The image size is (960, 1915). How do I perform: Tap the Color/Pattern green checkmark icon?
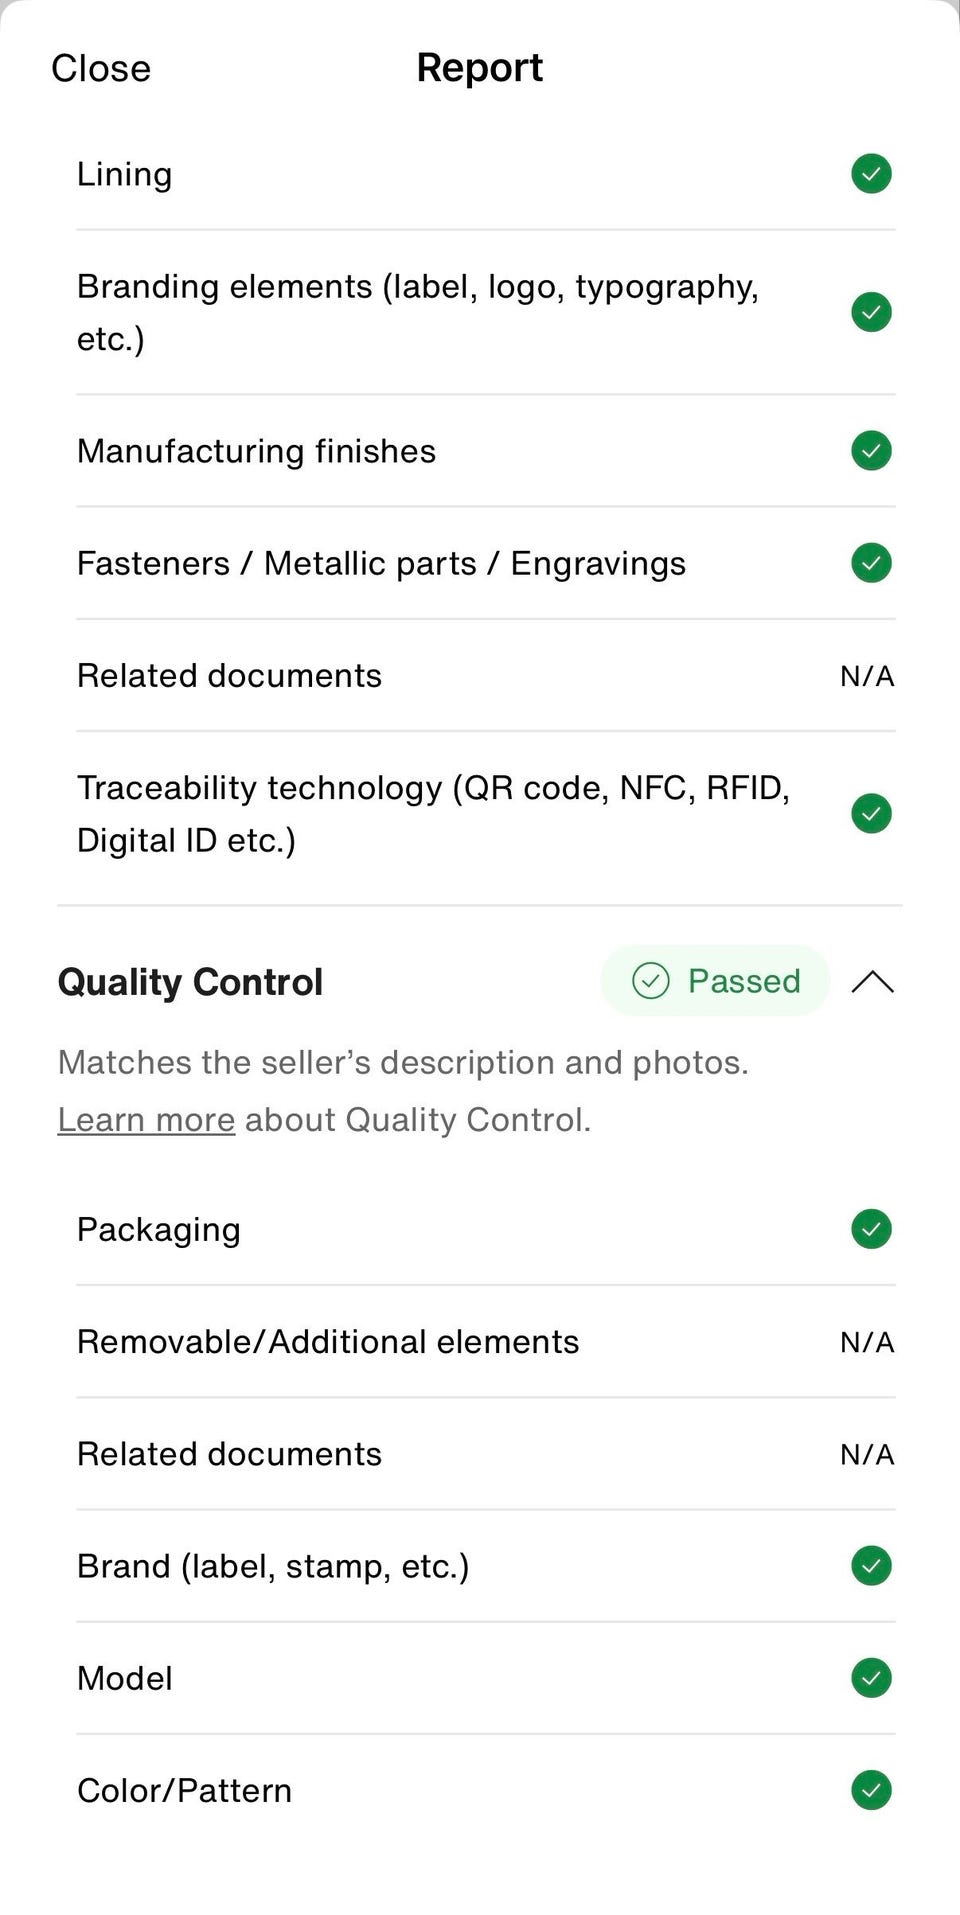(871, 1790)
